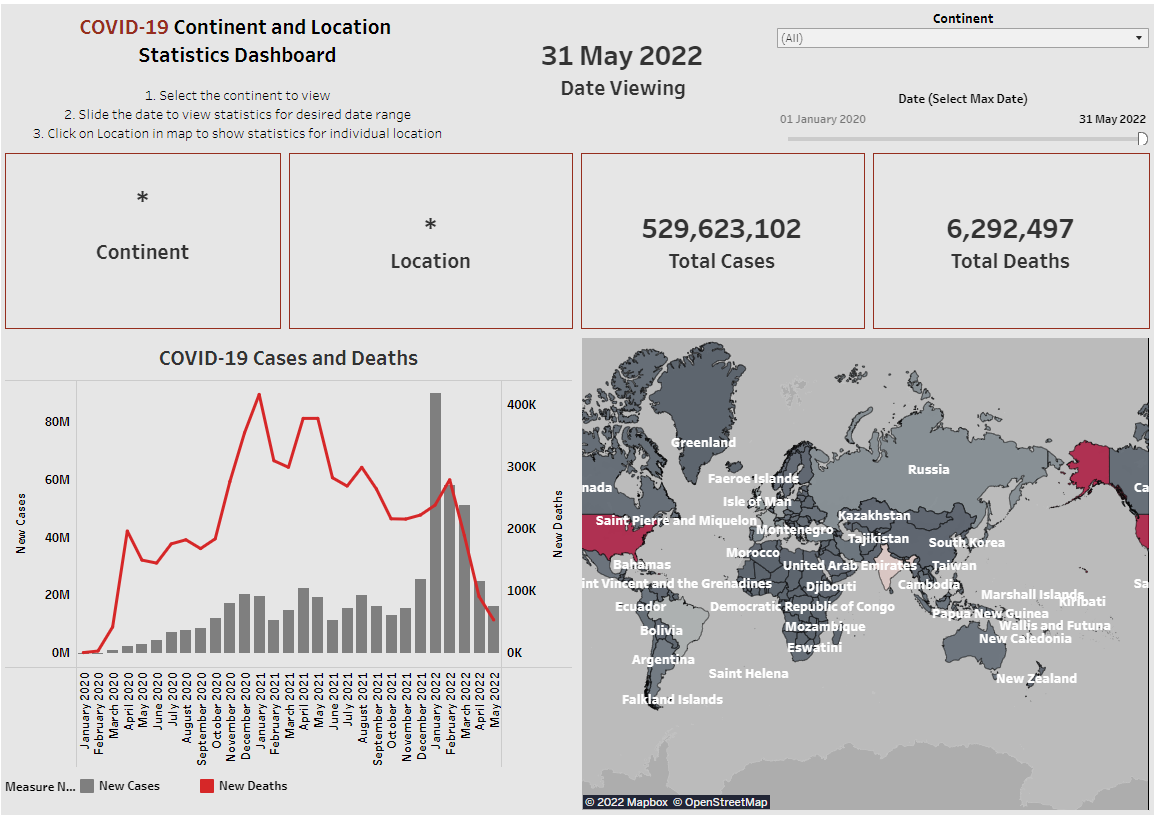Viewport: 1158px width, 821px height.
Task: Select Madagascar-area Mozambique label on map
Action: pyautogui.click(x=827, y=625)
